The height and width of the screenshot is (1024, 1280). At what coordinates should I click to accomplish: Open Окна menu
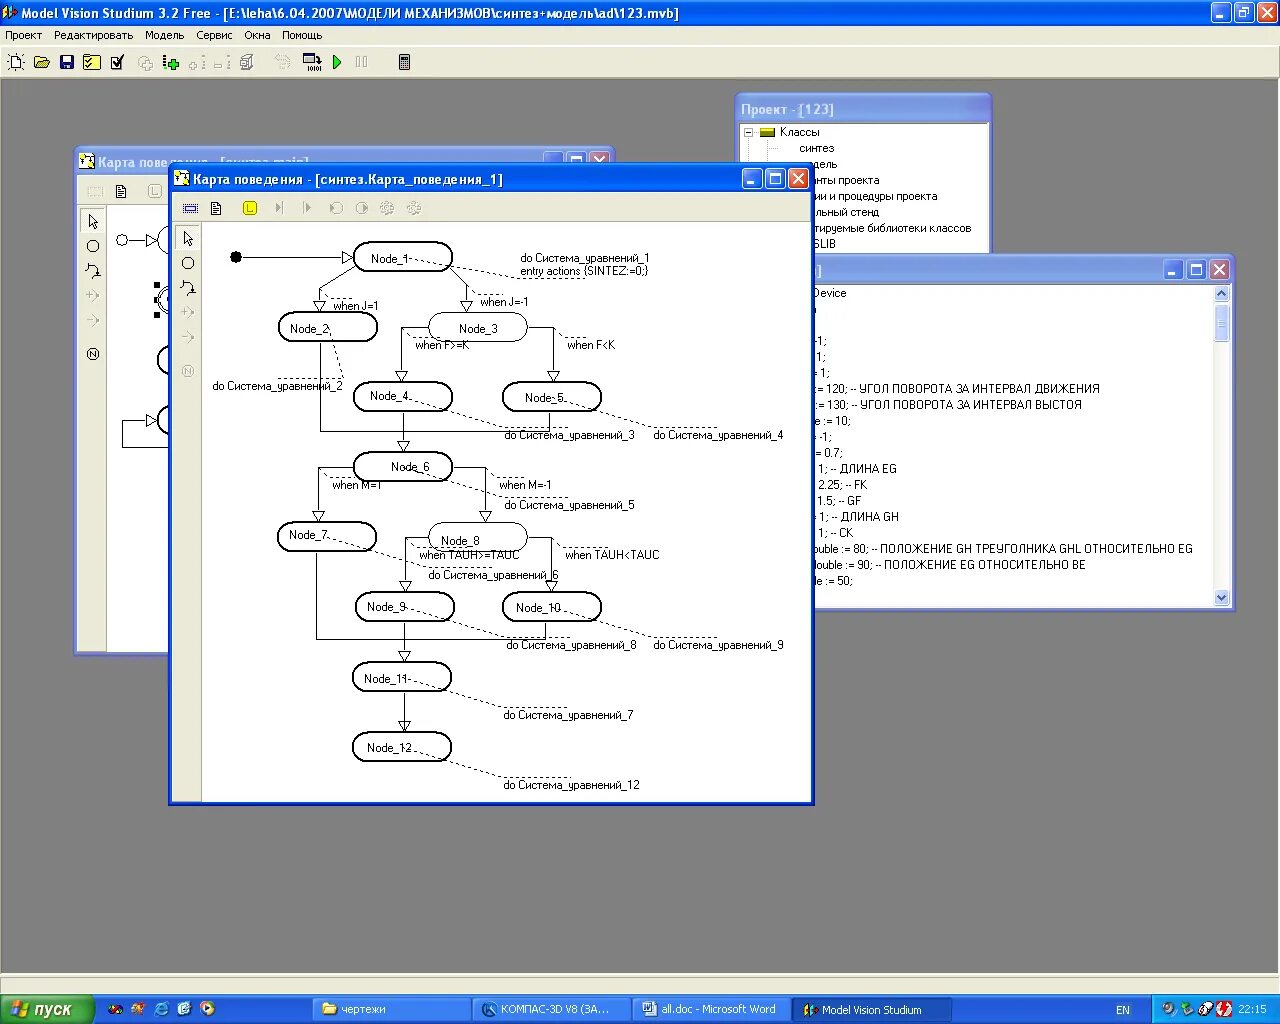257,35
